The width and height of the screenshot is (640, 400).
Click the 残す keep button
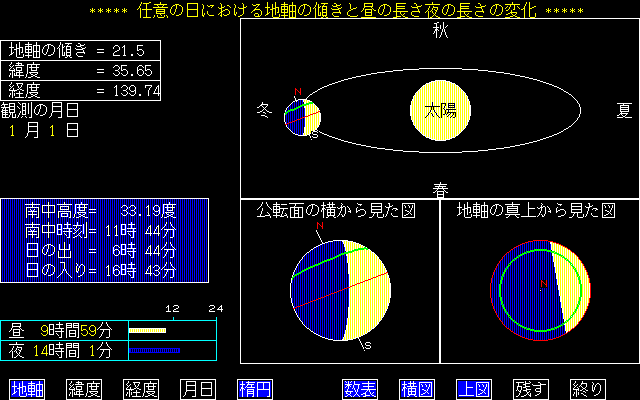529,388
